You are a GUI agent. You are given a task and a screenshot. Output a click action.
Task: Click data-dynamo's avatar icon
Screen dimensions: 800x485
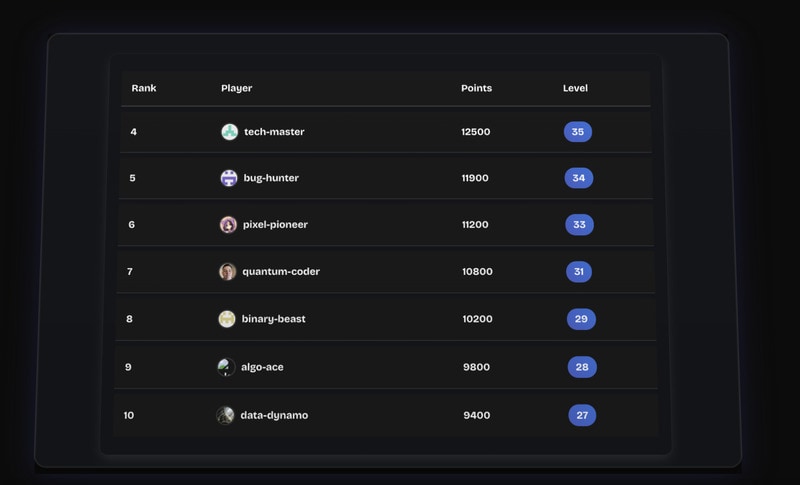[225, 415]
